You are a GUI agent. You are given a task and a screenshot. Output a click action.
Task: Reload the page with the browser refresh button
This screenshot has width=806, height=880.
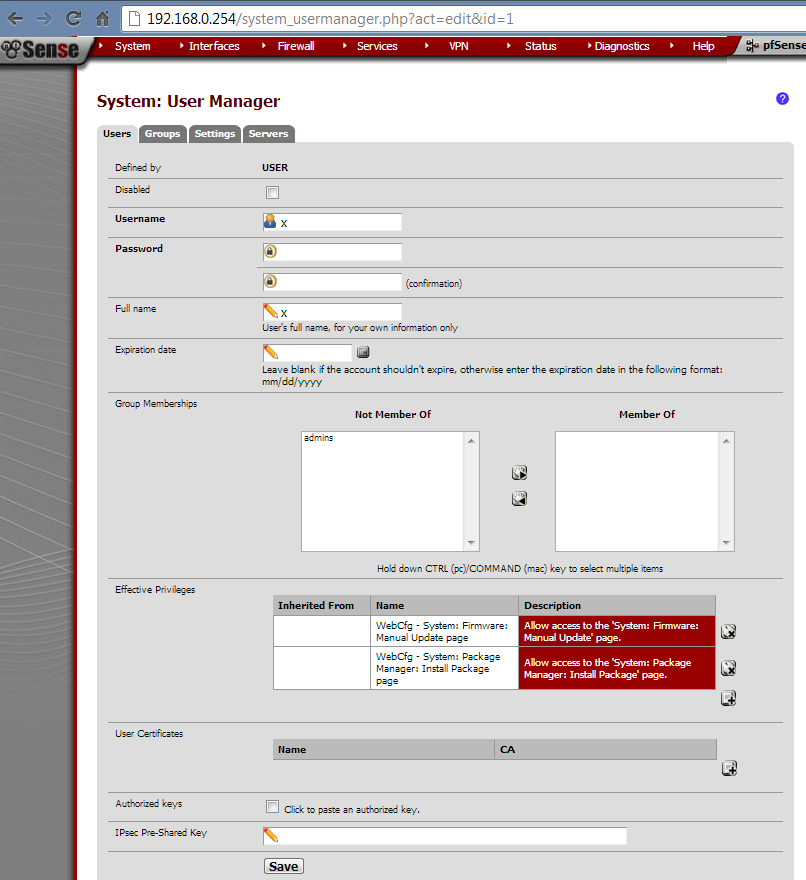point(73,19)
